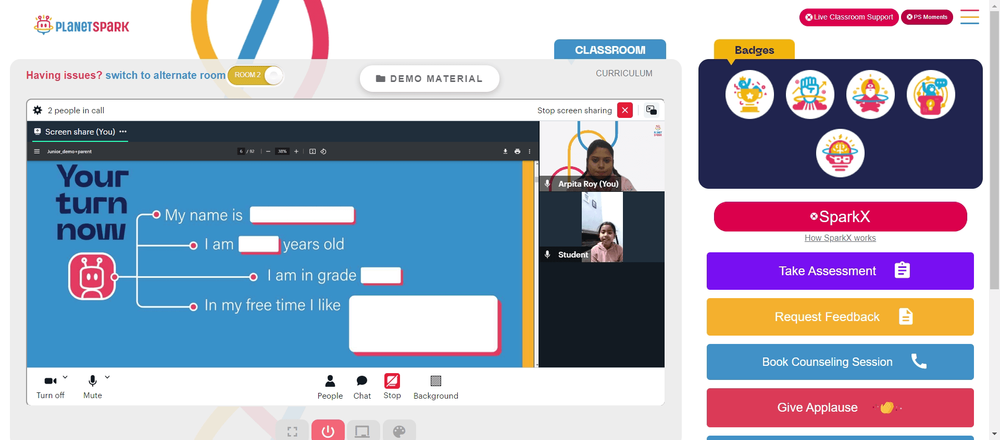This screenshot has width=1000, height=440.
Task: Select Arpita Roy video tile
Action: [x=602, y=156]
